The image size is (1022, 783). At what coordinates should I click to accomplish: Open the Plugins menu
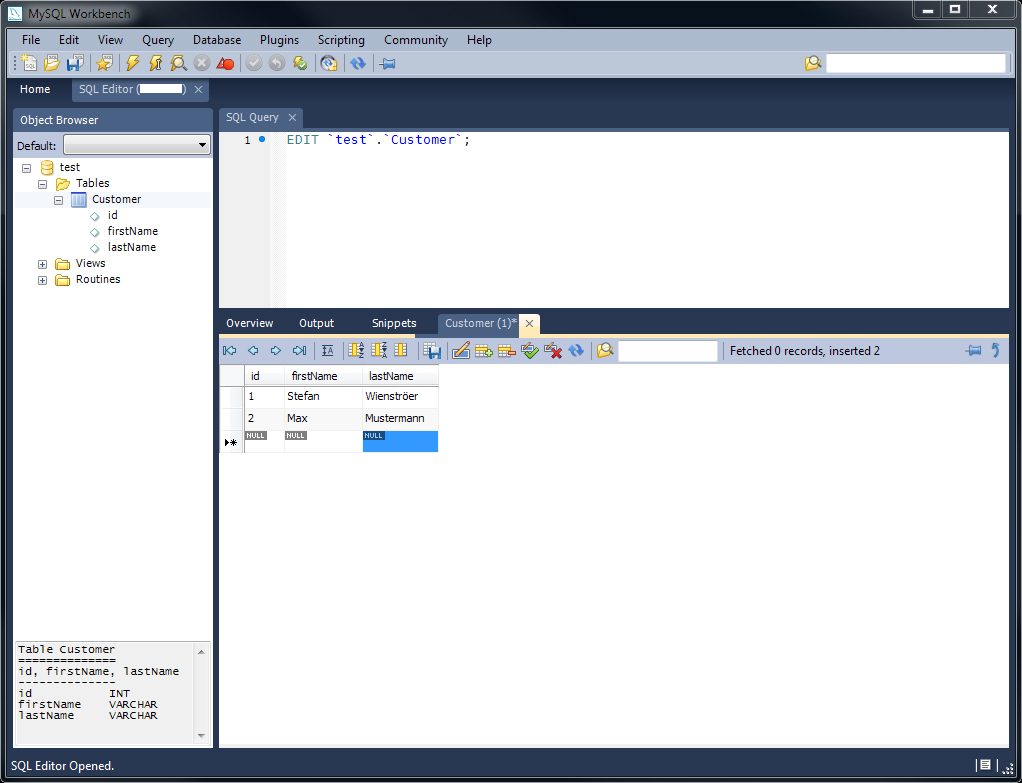point(279,40)
